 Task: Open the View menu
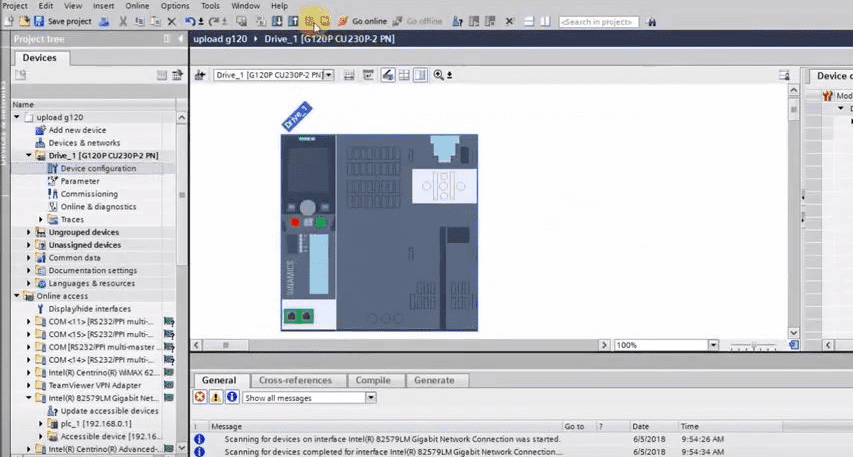pyautogui.click(x=73, y=5)
